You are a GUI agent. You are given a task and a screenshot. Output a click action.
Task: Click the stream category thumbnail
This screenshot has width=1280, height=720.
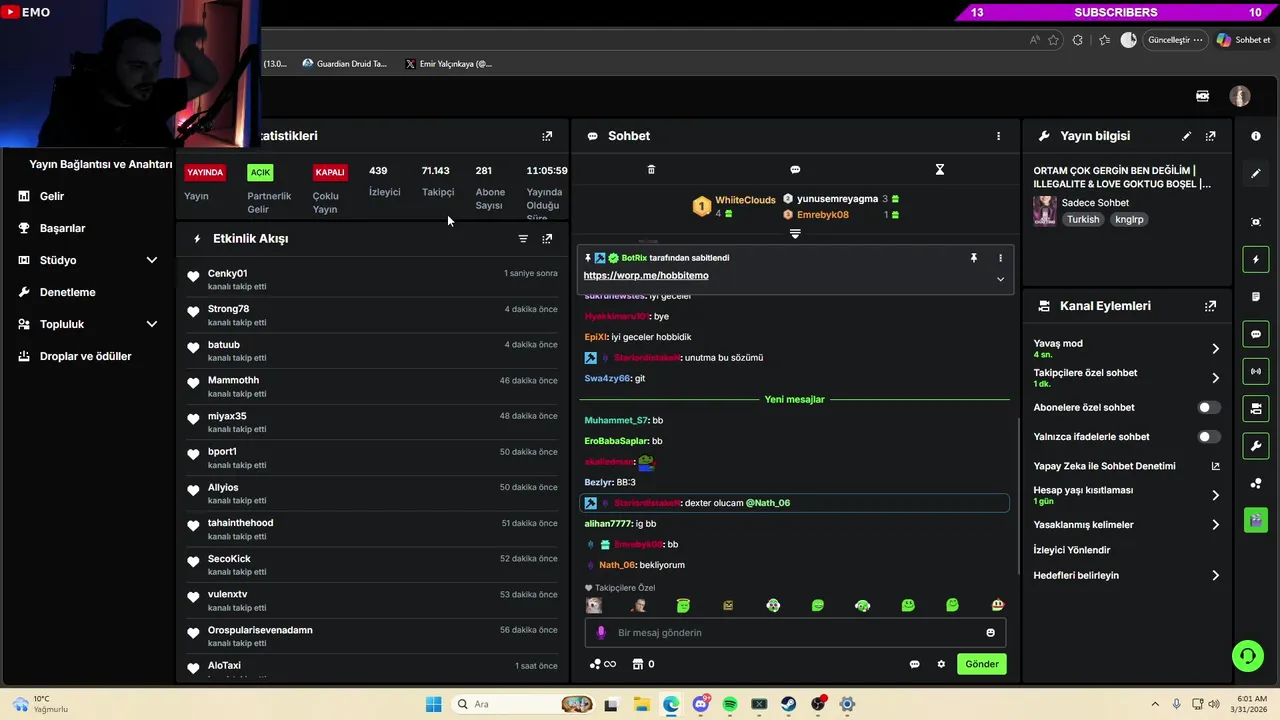coord(1045,211)
